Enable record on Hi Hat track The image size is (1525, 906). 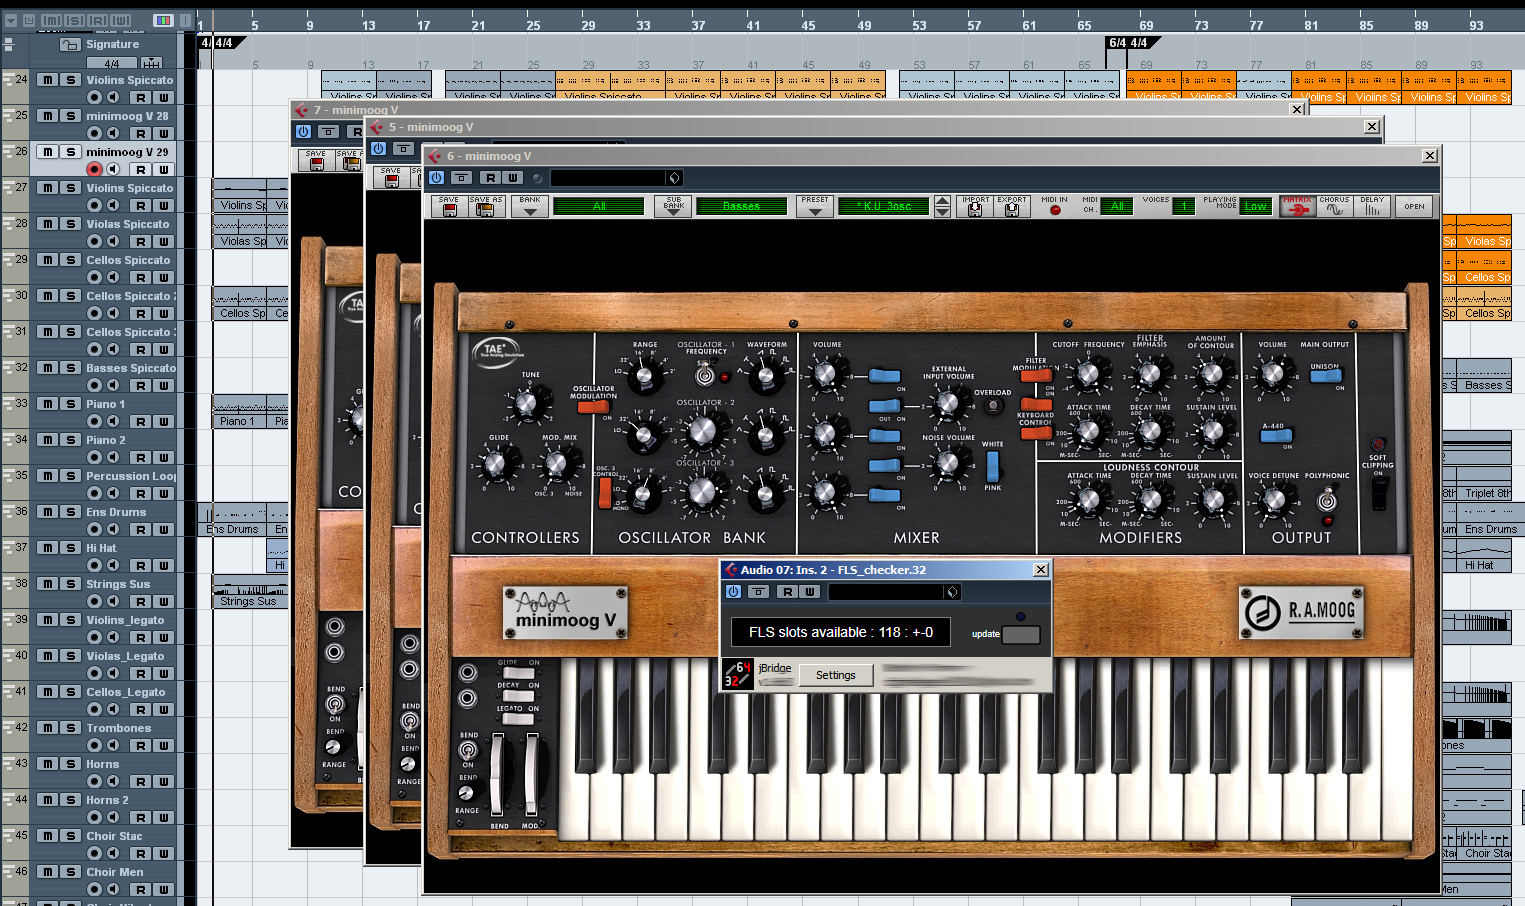pyautogui.click(x=94, y=566)
